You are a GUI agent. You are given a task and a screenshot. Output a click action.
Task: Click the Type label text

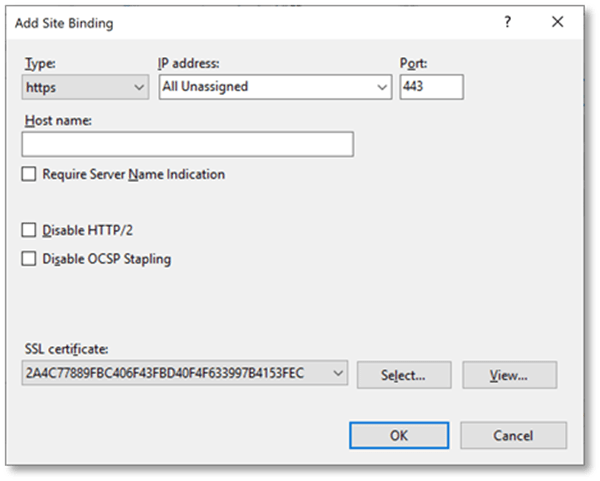pos(40,63)
